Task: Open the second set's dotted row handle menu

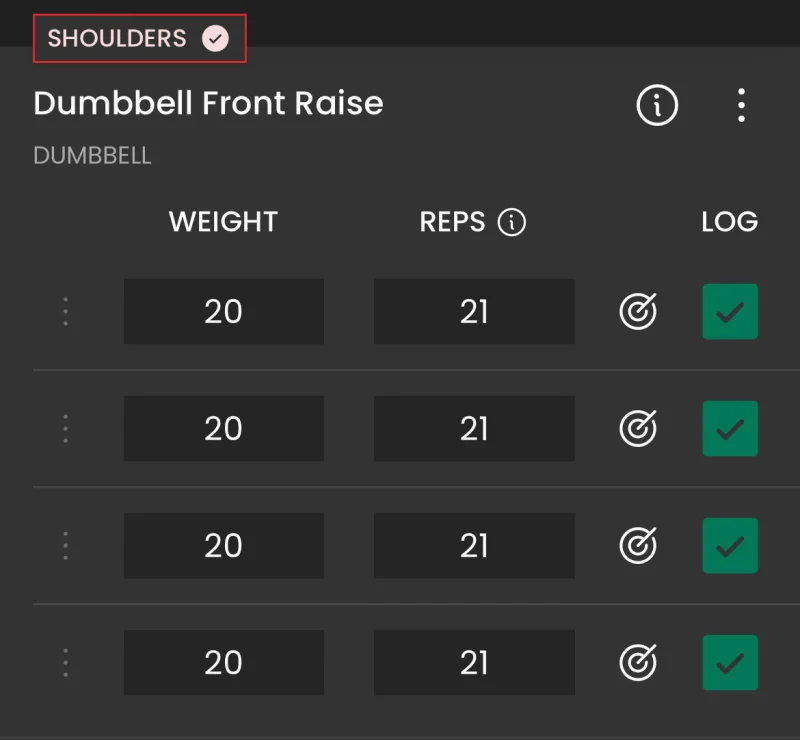Action: (65, 428)
